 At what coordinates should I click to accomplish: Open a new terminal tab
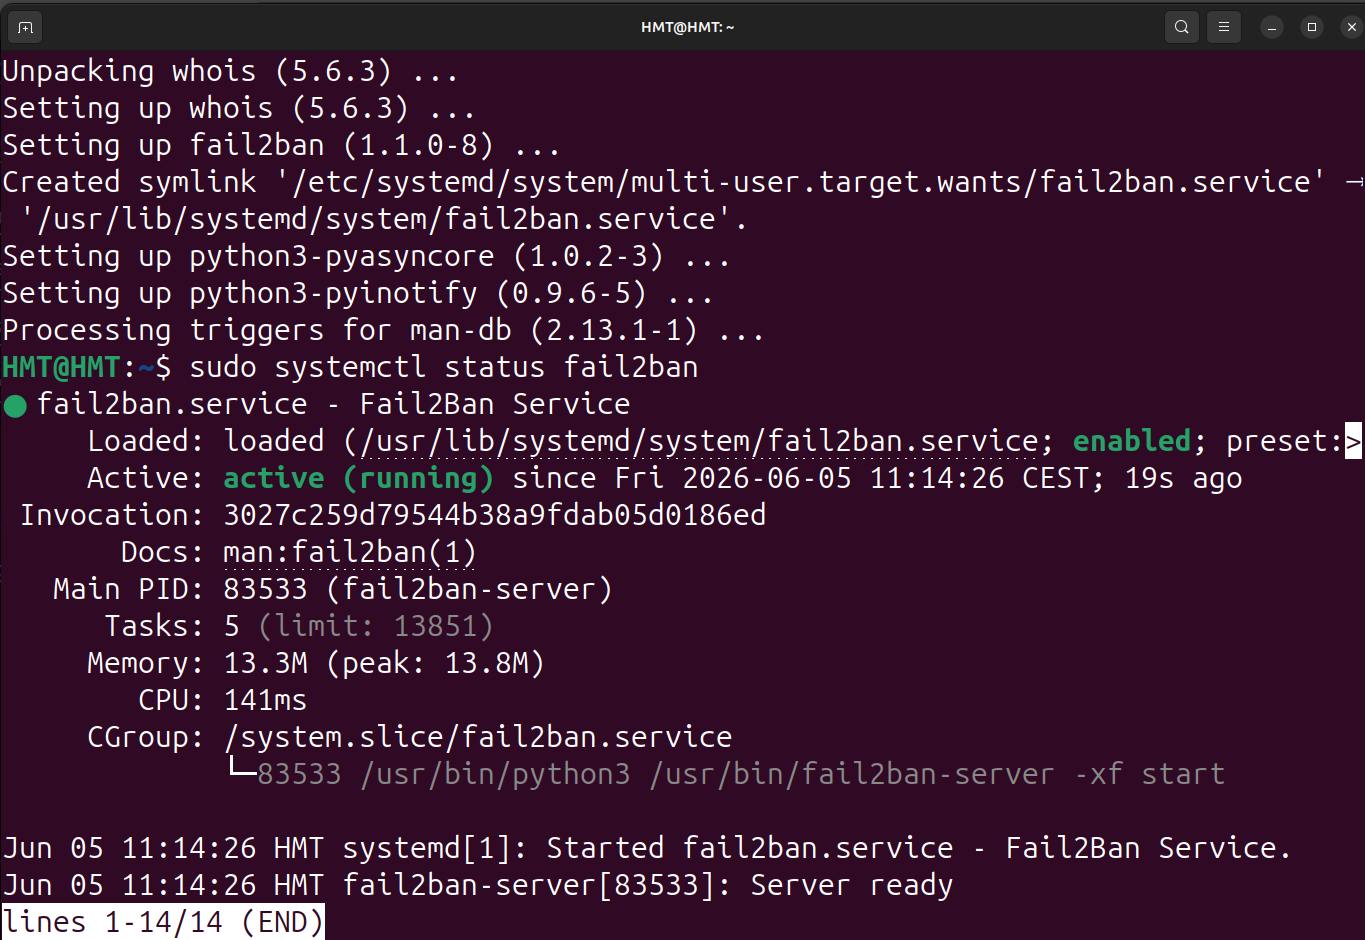26,27
